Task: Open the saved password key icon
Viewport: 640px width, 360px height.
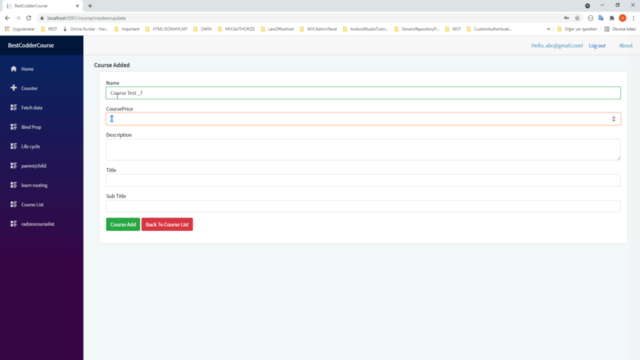Action: [567, 18]
